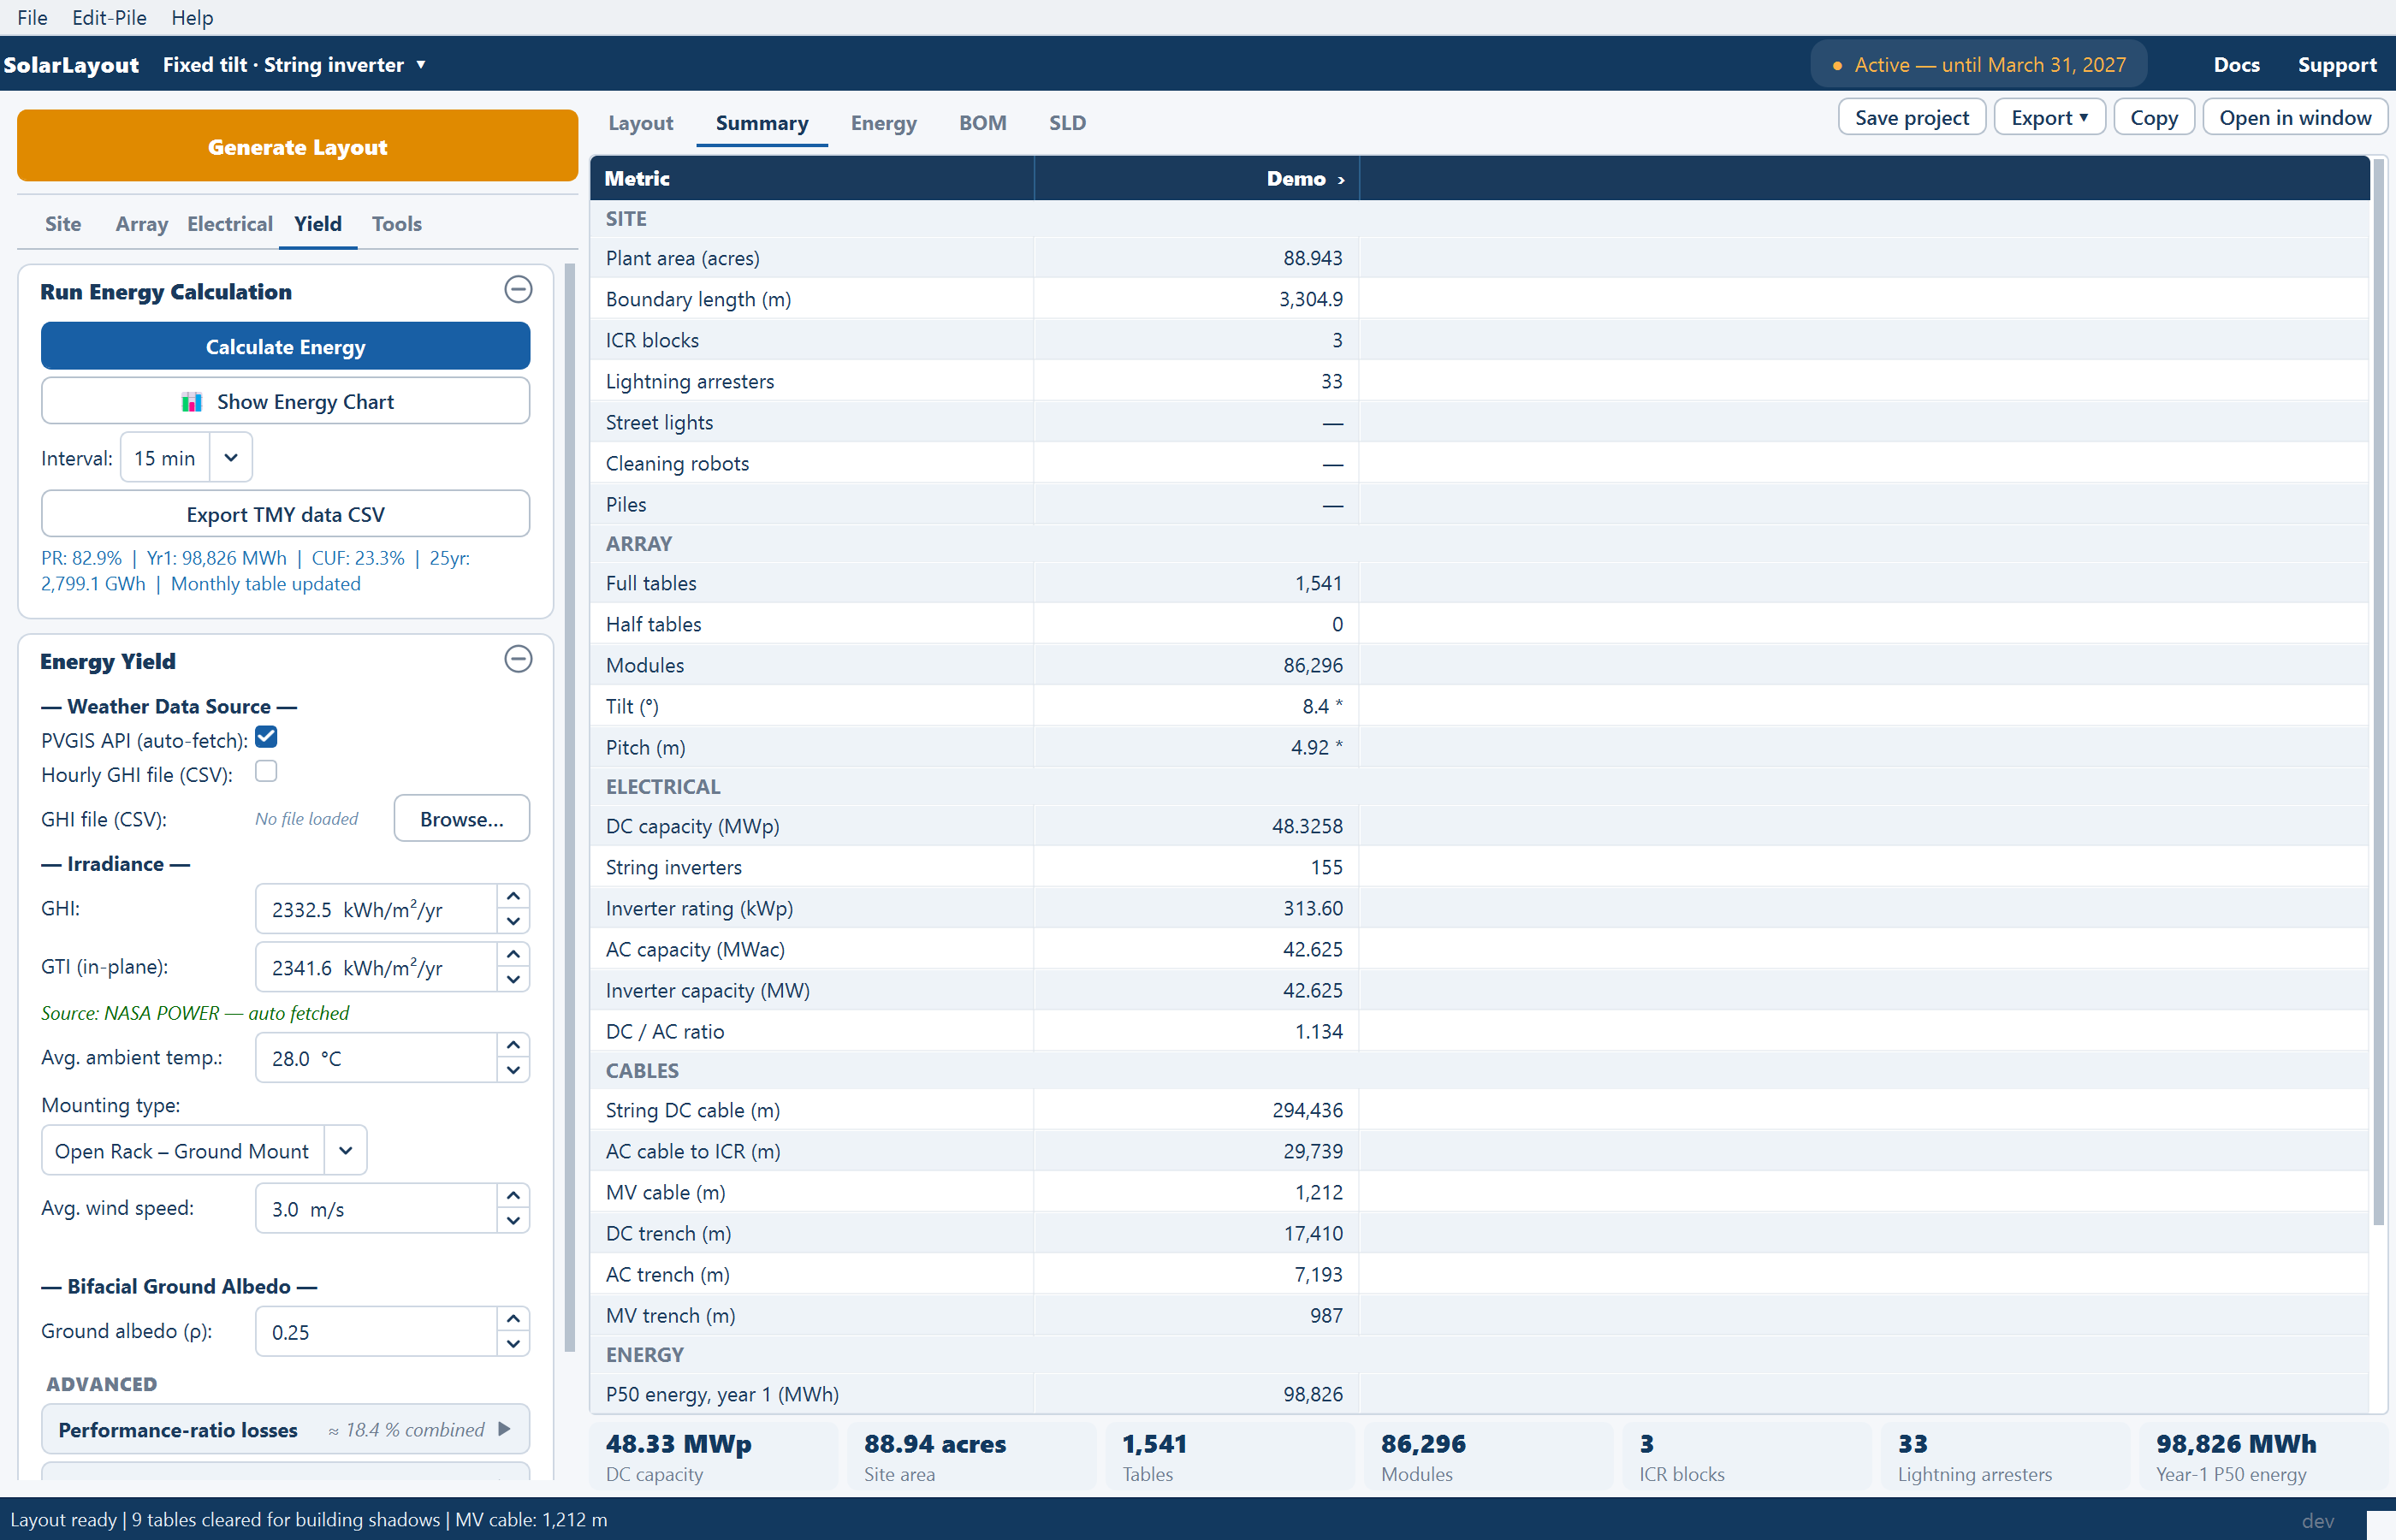Click the Calculate Energy button
Image resolution: width=2396 pixels, height=1540 pixels.
(x=285, y=346)
